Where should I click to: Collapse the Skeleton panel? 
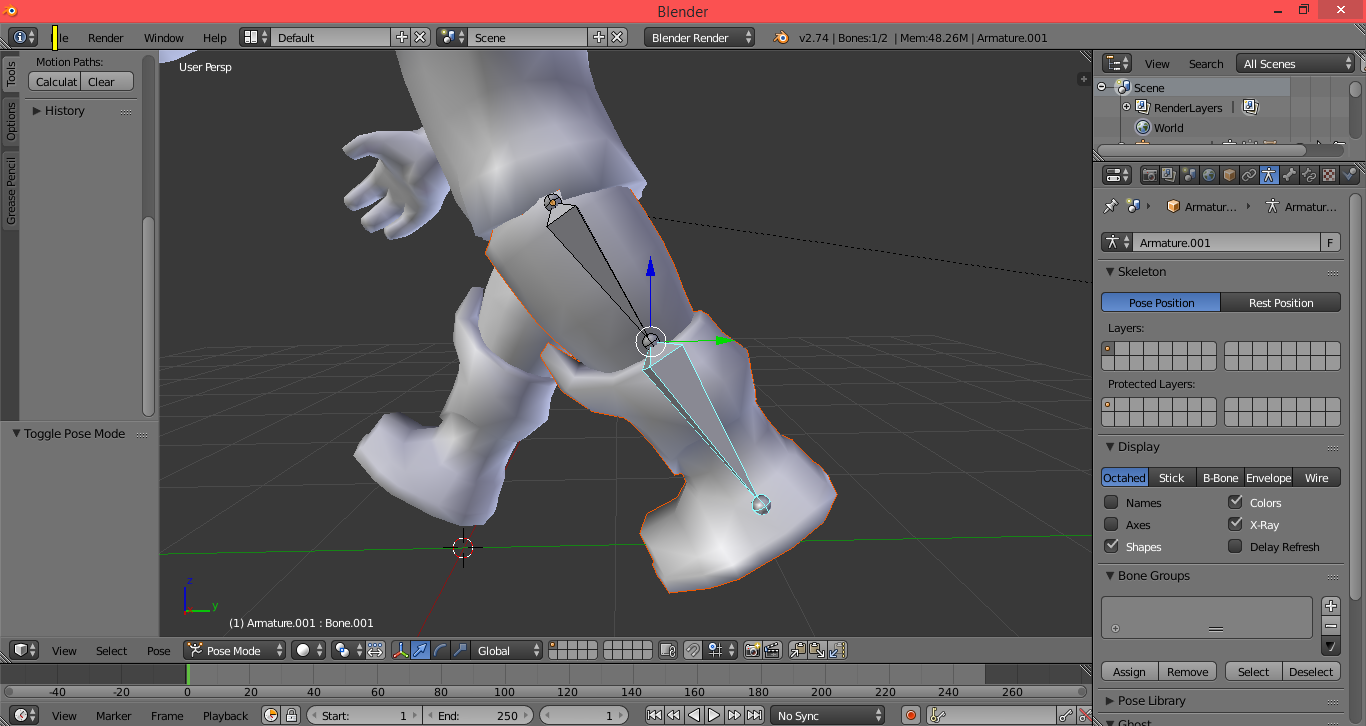(1110, 272)
